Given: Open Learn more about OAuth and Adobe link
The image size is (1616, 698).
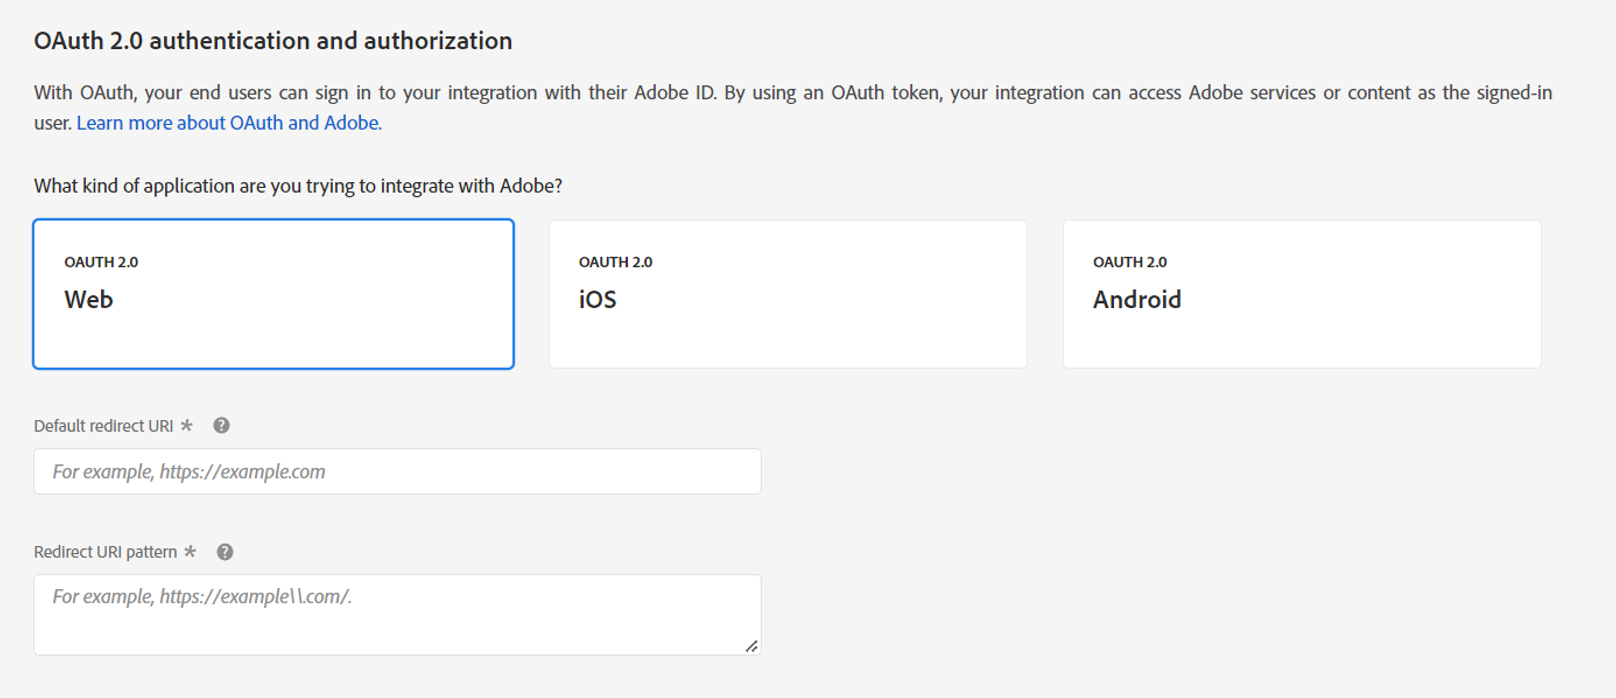Looking at the screenshot, I should (x=229, y=123).
